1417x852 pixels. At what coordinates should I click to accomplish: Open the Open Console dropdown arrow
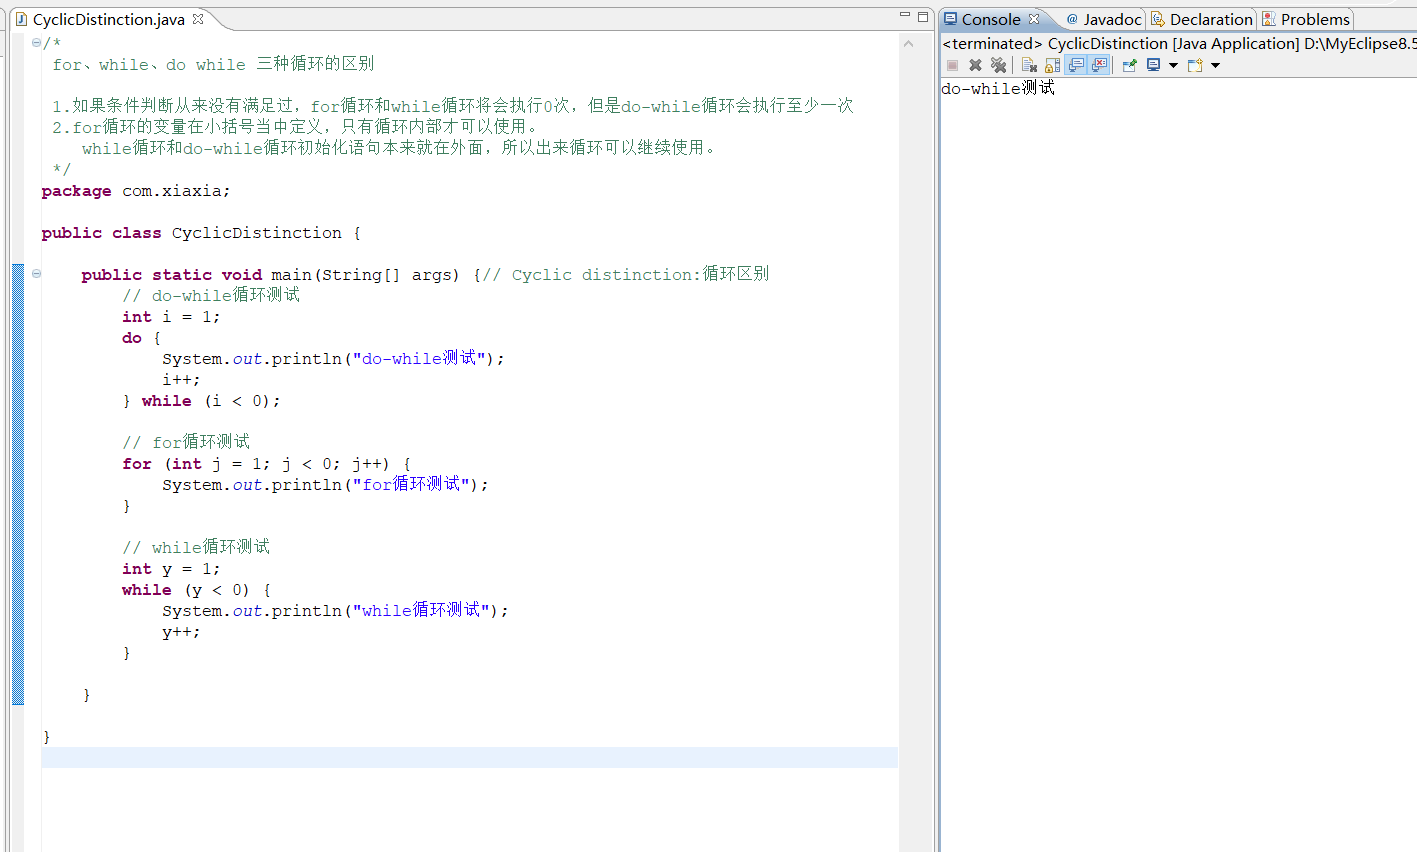pyautogui.click(x=1216, y=66)
